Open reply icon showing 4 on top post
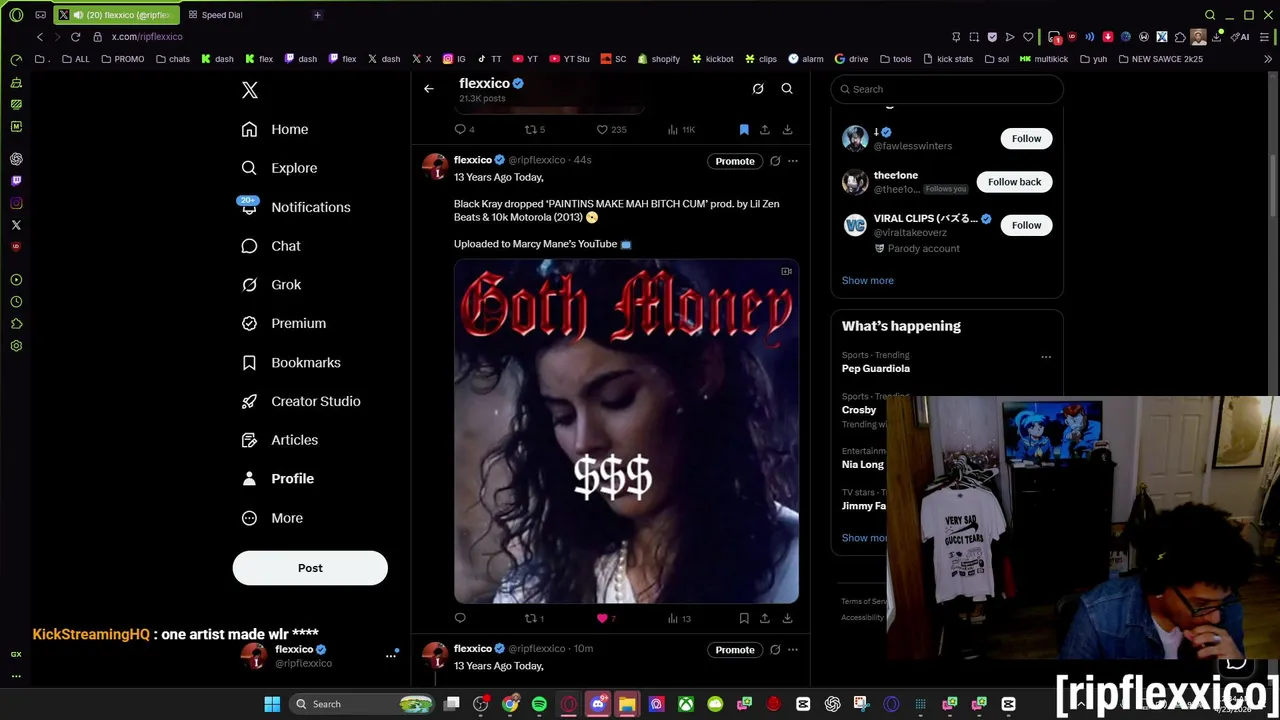 coord(464,129)
